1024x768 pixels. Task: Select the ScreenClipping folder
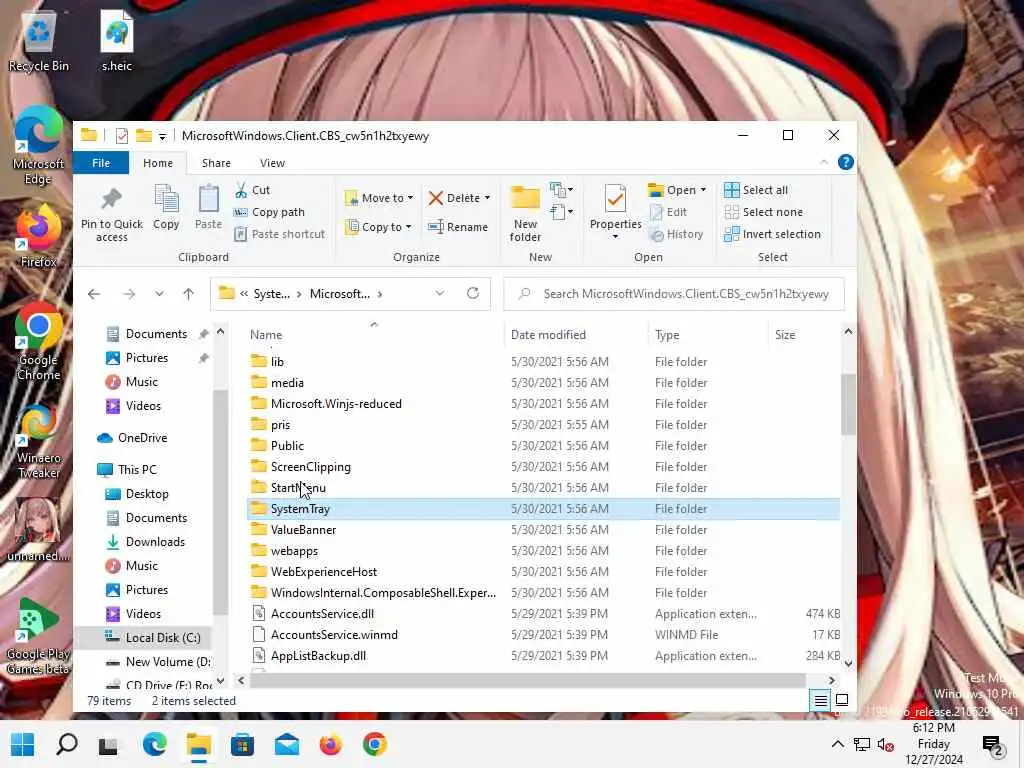coord(311,467)
